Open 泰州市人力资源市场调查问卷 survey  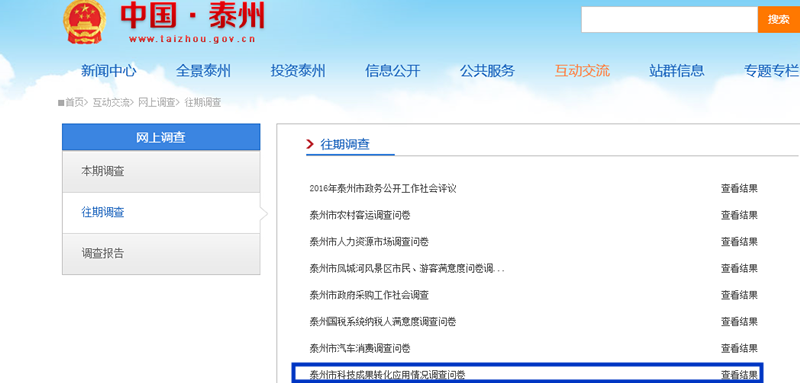coord(369,242)
